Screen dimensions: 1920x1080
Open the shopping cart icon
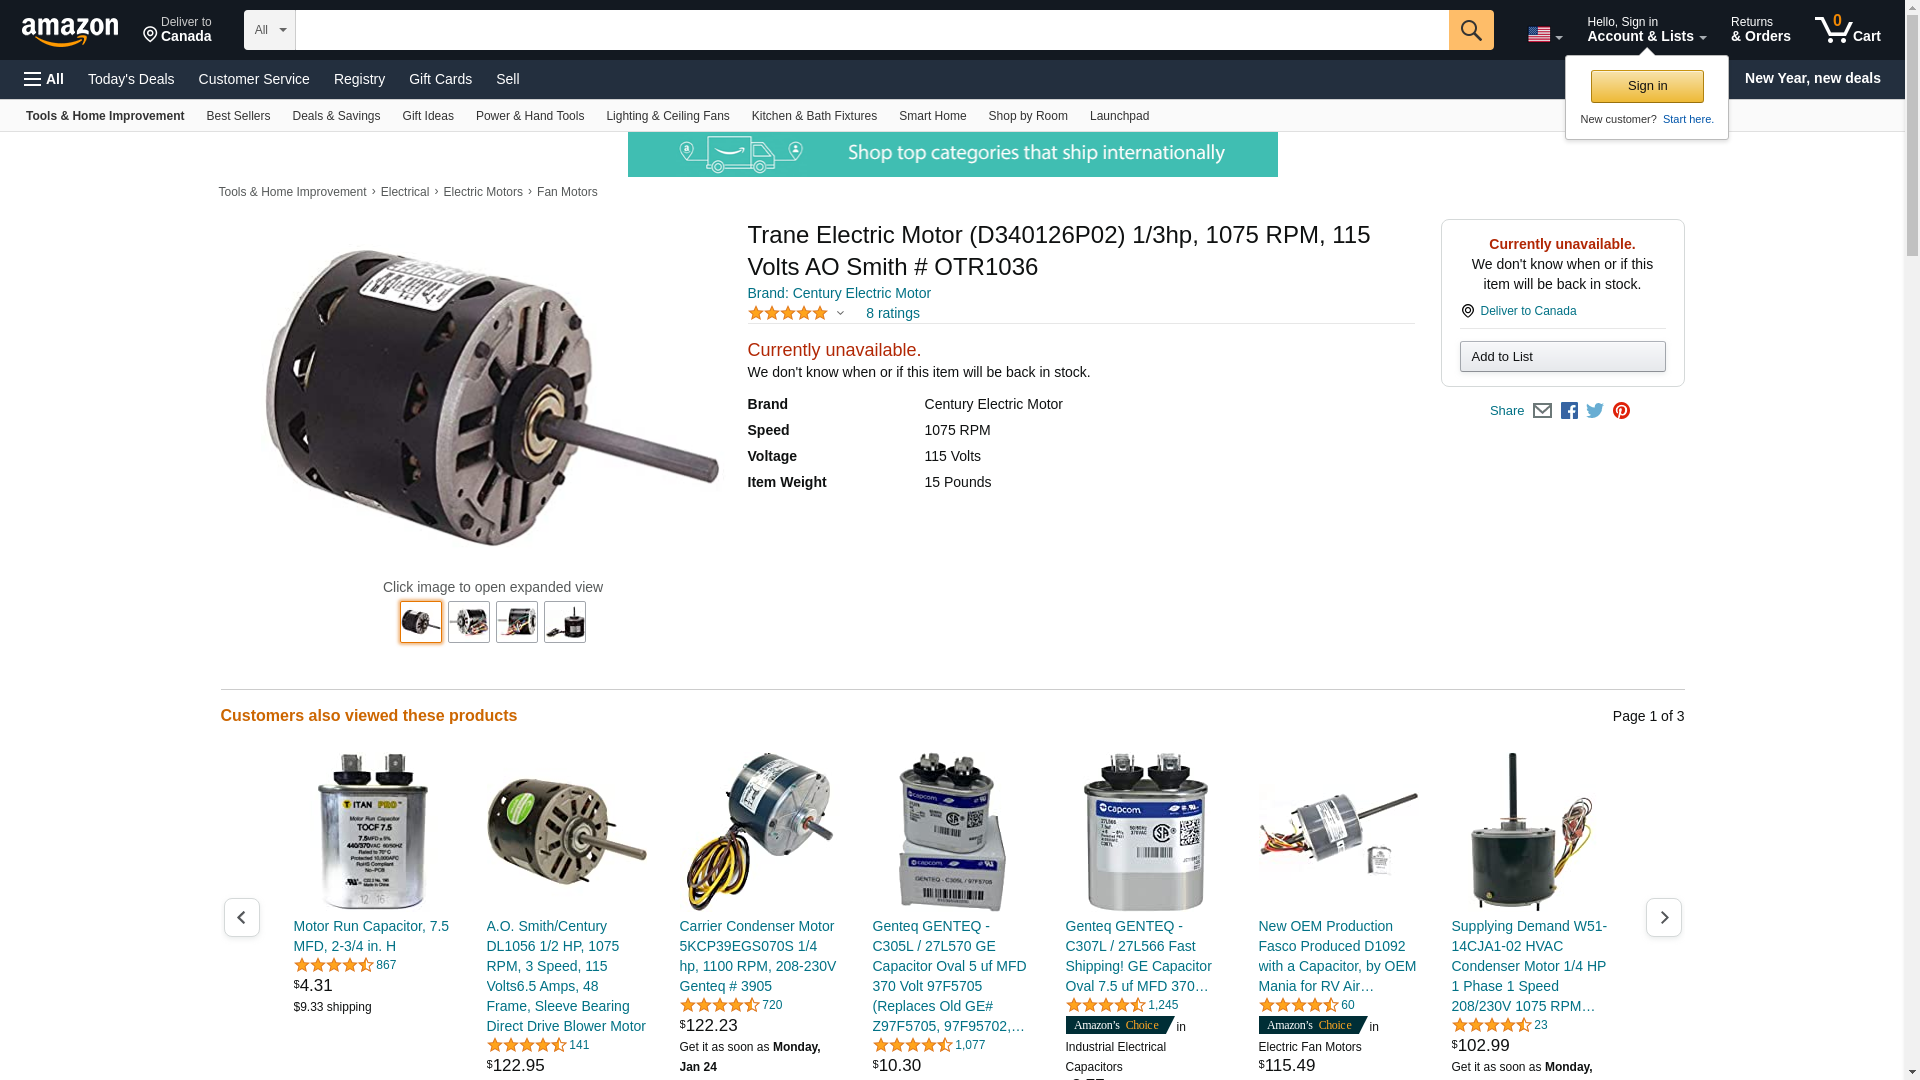[x=1848, y=29]
